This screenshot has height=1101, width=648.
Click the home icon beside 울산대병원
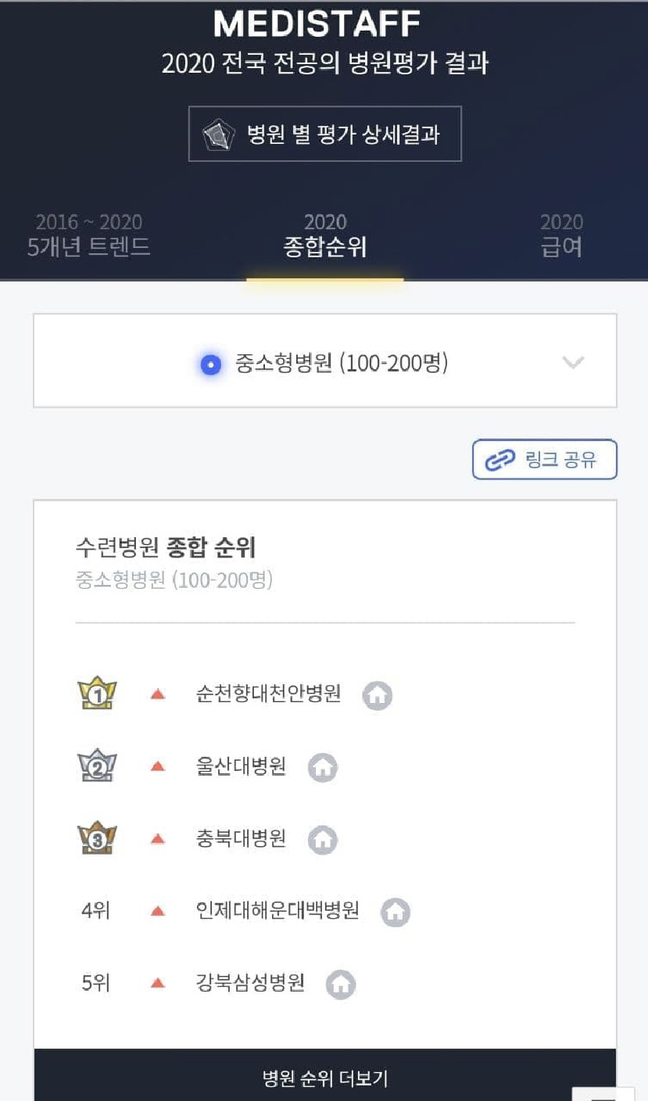pyautogui.click(x=322, y=767)
